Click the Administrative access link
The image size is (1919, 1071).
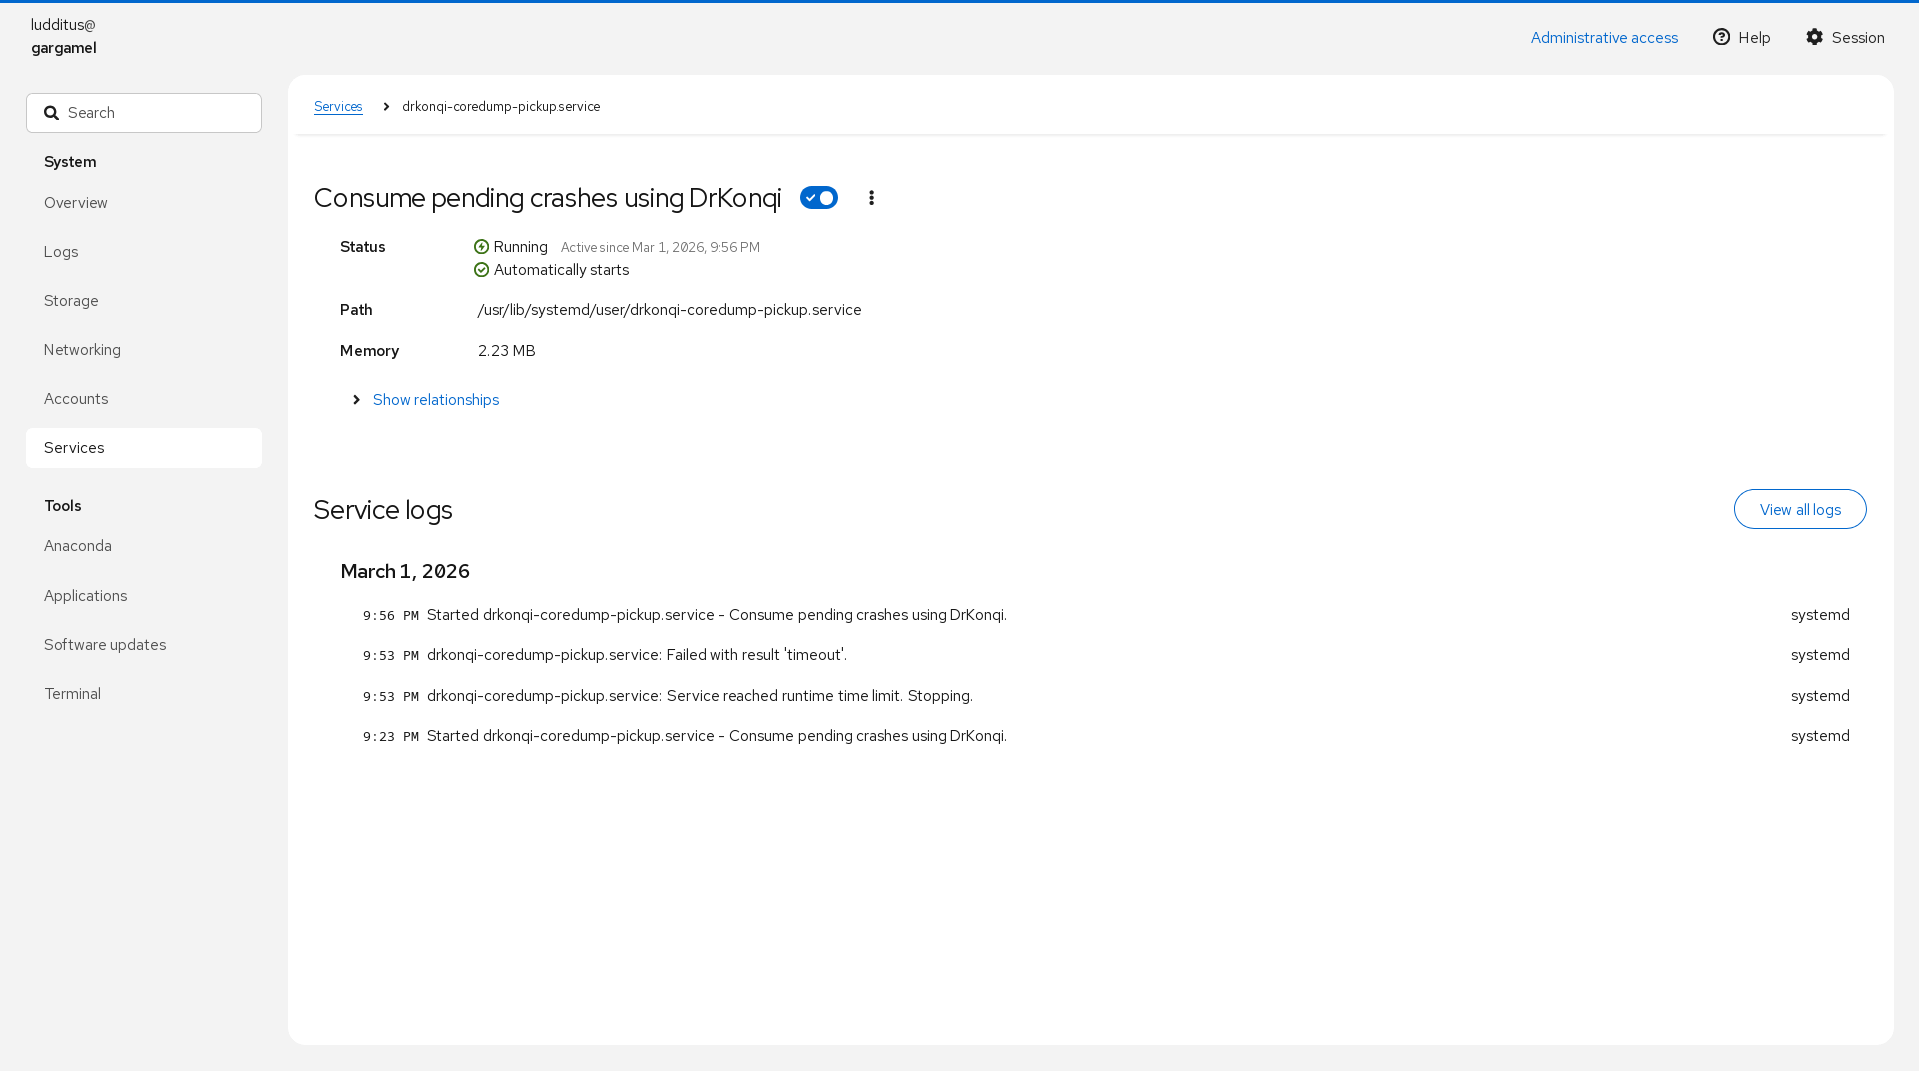click(1603, 38)
